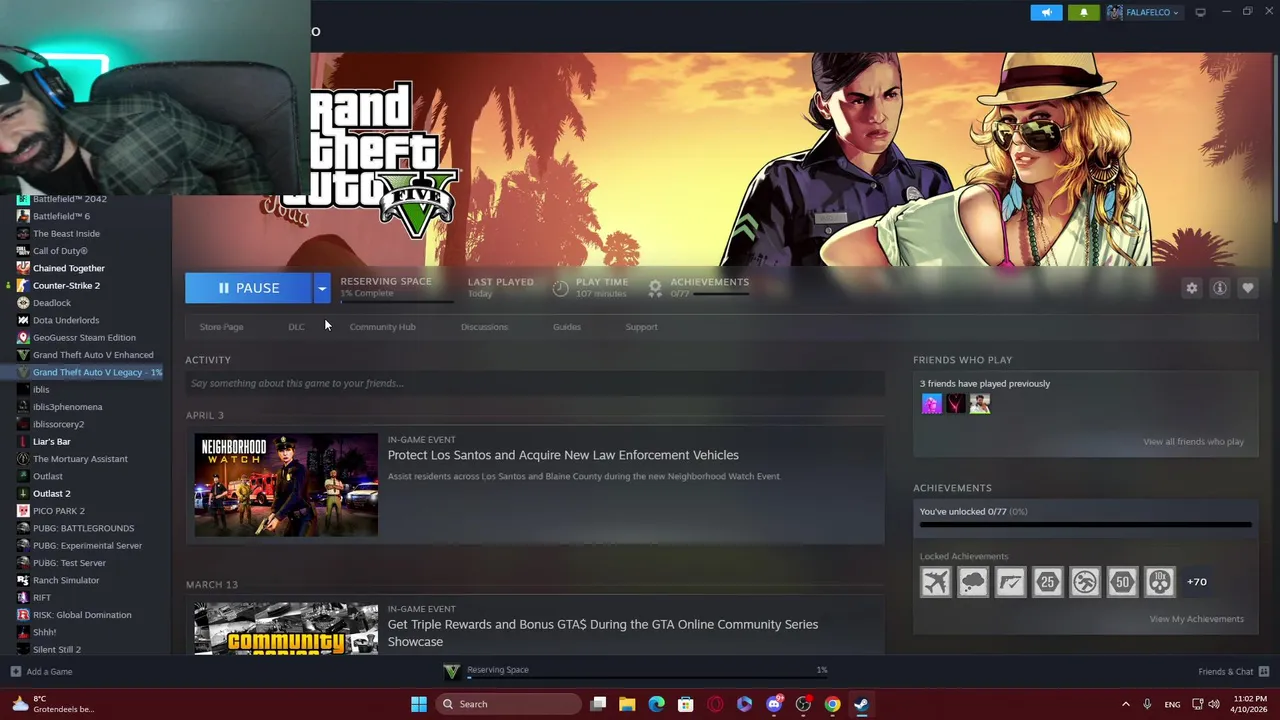Open the Discussions tab
This screenshot has height=720, width=1280.
coord(484,327)
